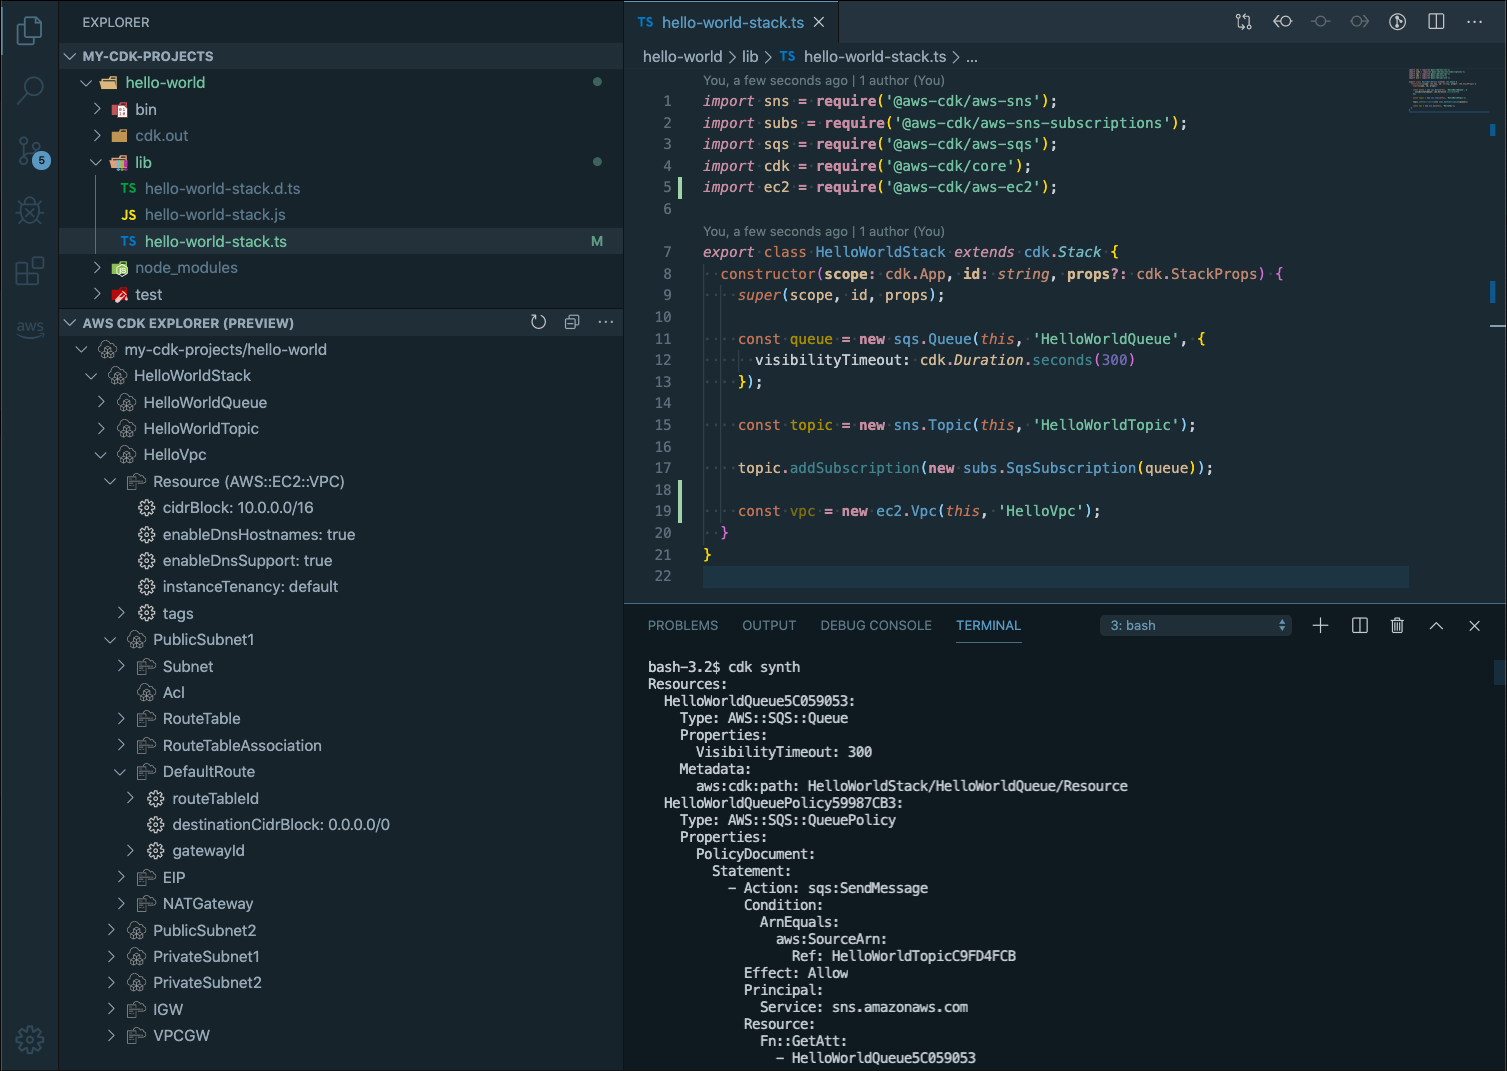Viewport: 1507px width, 1071px height.
Task: Switch to the Problems tab
Action: [x=683, y=625]
